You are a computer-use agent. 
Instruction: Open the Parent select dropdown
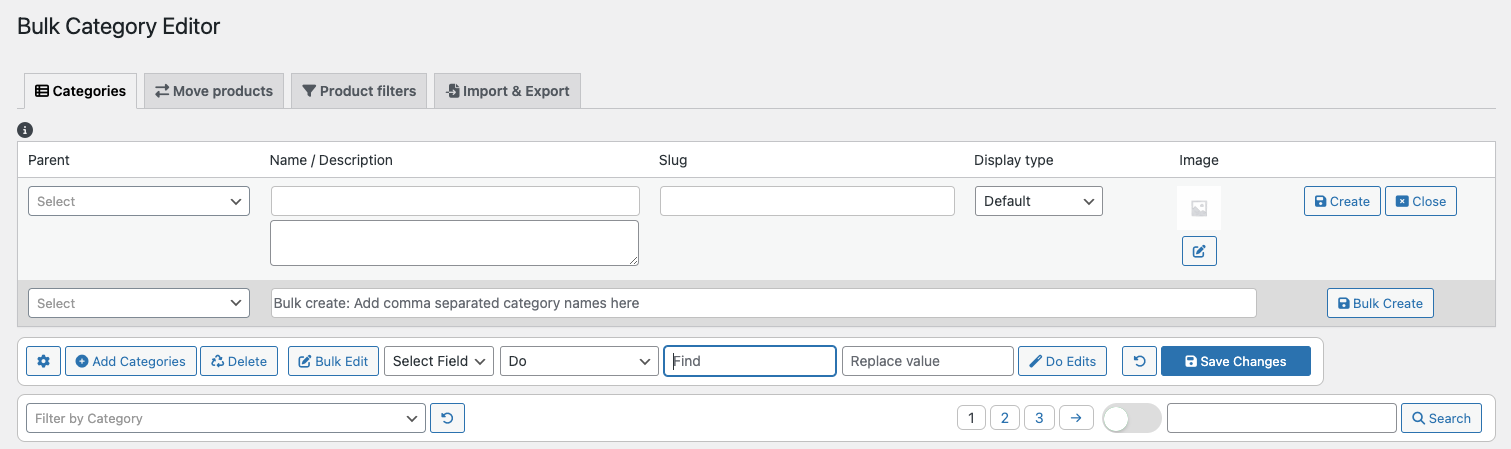coord(139,201)
